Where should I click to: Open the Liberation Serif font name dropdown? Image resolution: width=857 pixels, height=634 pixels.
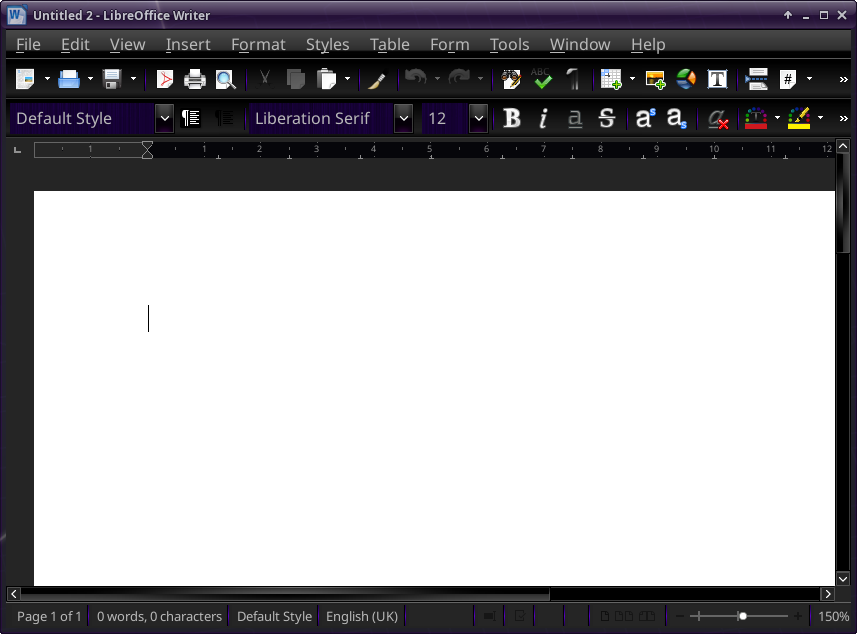(403, 119)
